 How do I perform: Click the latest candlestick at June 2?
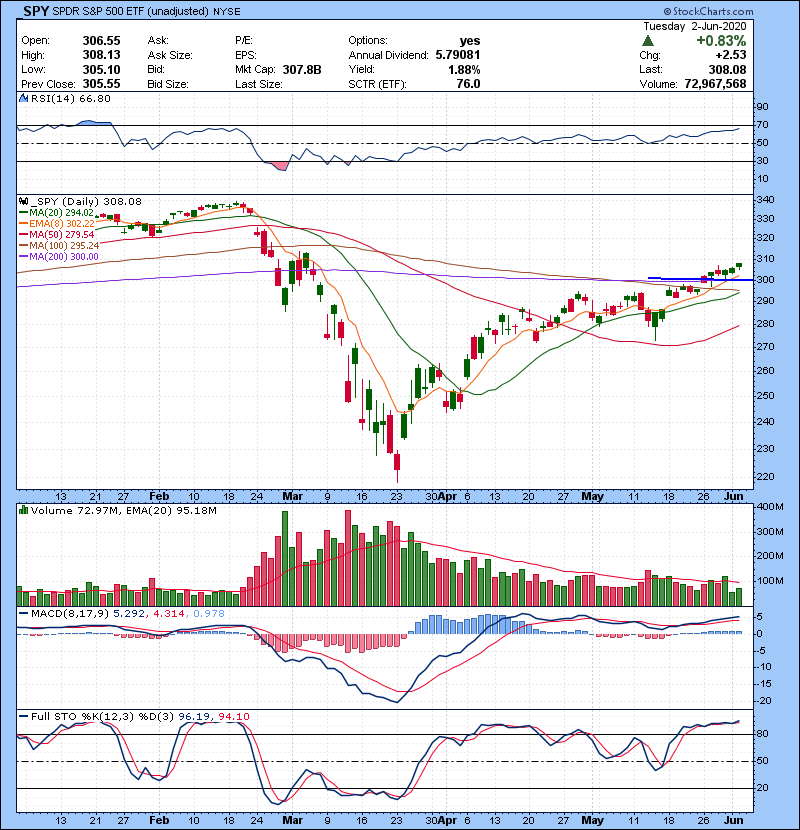[739, 265]
